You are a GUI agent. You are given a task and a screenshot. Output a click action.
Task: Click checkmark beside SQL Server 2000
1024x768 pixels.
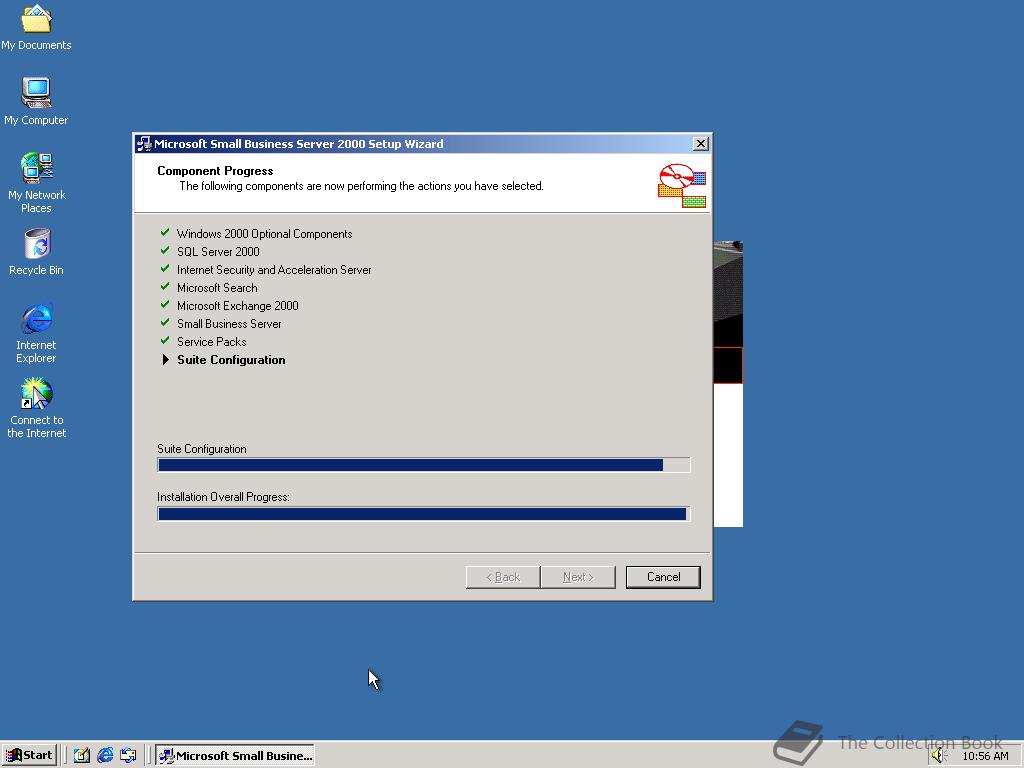point(165,251)
